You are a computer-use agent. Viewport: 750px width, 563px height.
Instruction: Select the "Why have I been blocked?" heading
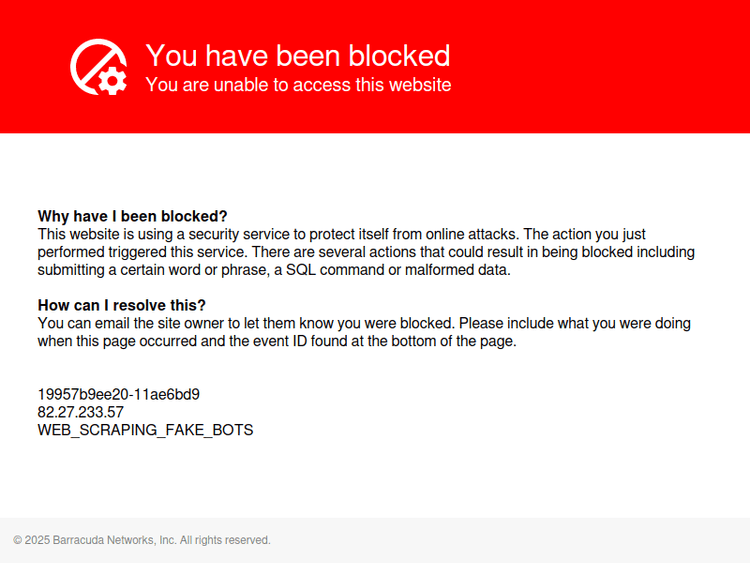[133, 216]
